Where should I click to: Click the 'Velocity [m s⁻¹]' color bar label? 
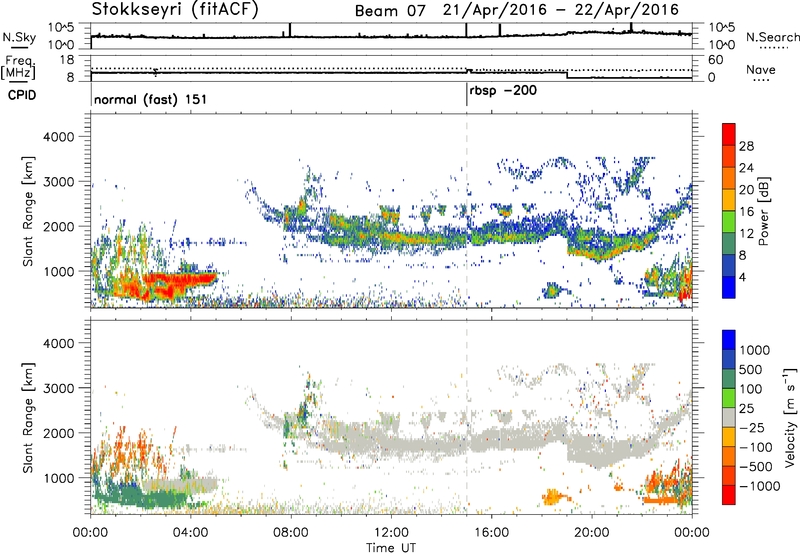tap(790, 417)
